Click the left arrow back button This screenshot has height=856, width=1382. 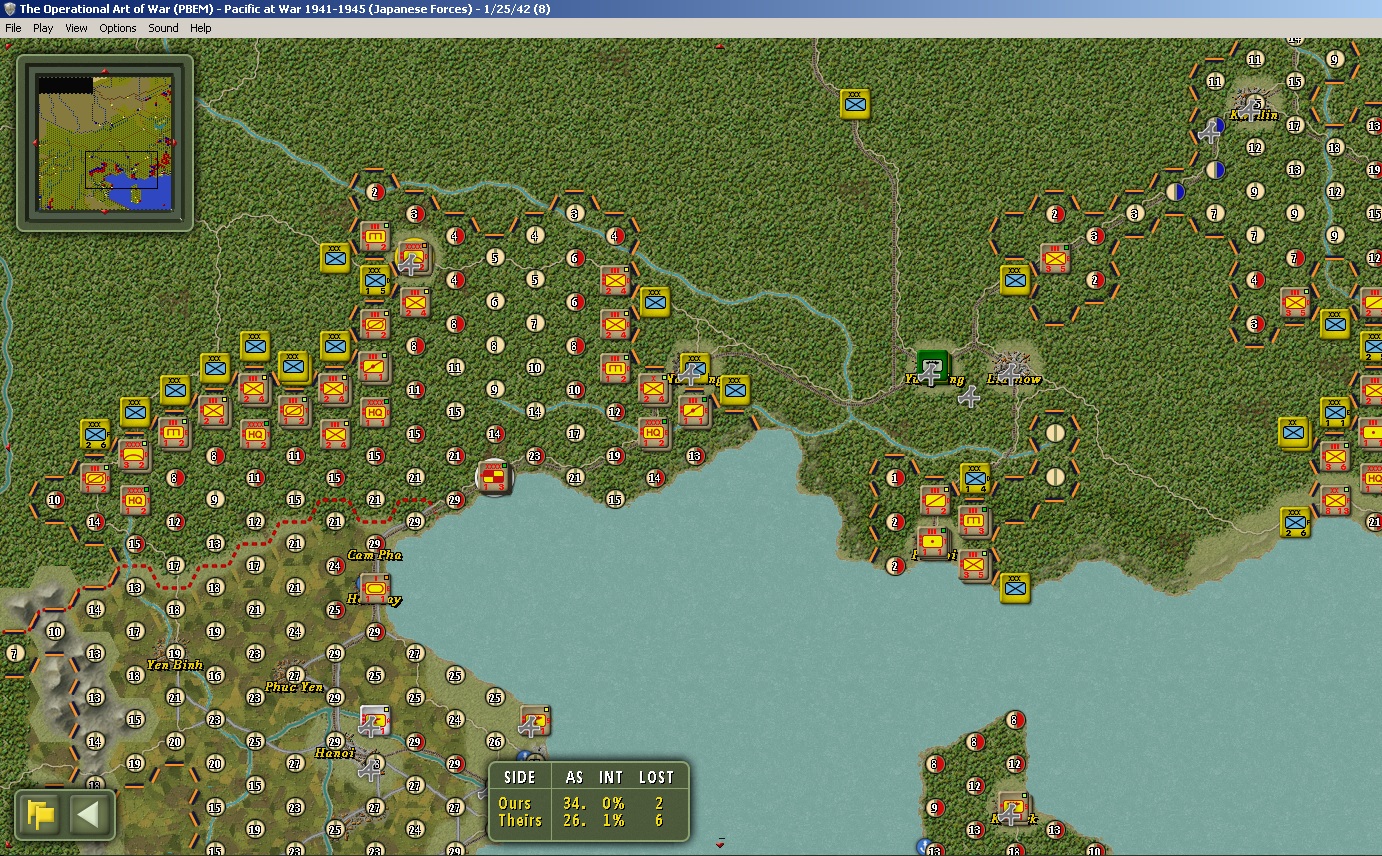pos(88,814)
